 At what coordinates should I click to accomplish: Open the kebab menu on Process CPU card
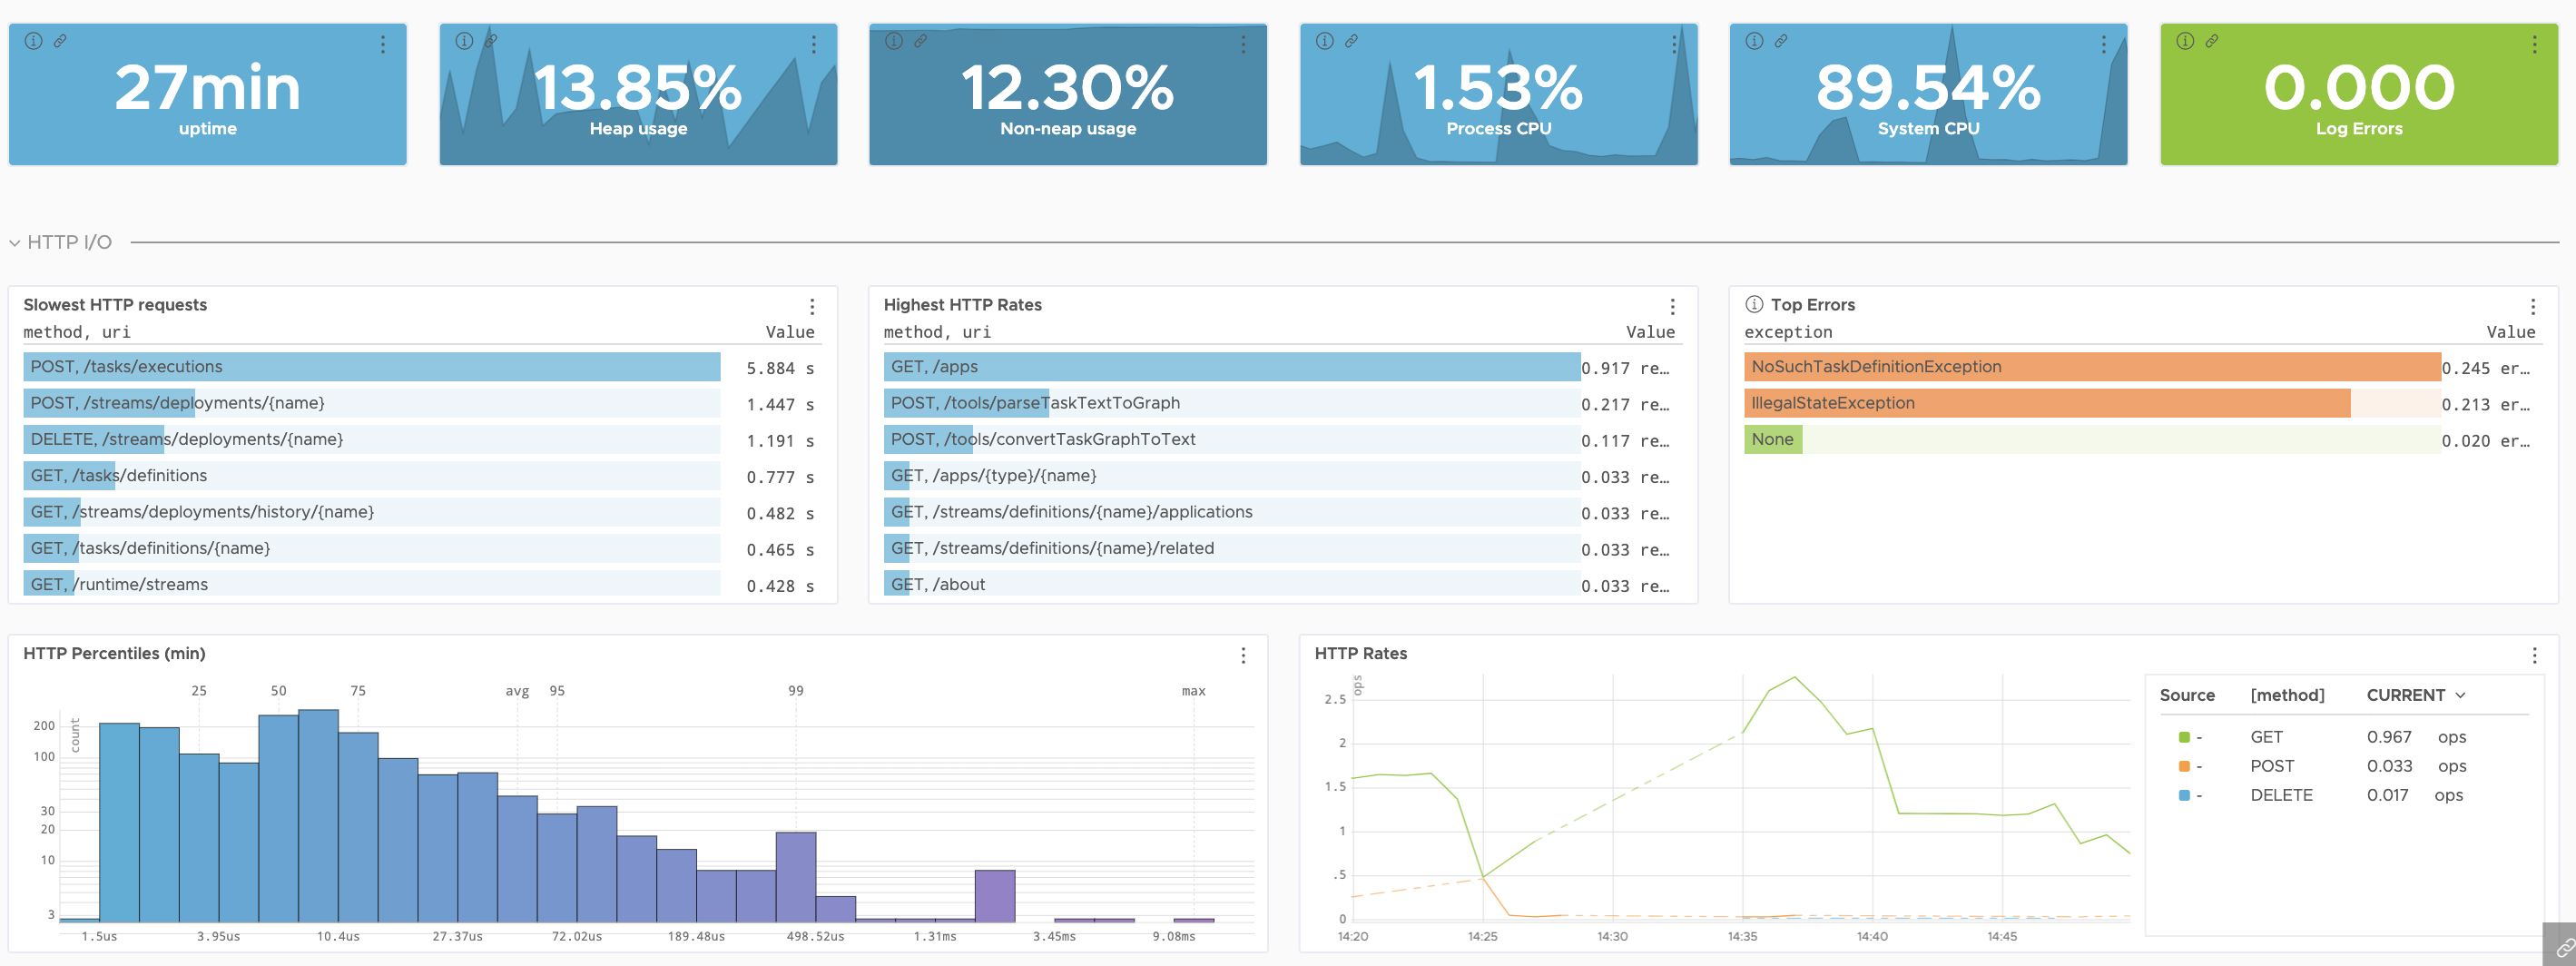pyautogui.click(x=1674, y=44)
